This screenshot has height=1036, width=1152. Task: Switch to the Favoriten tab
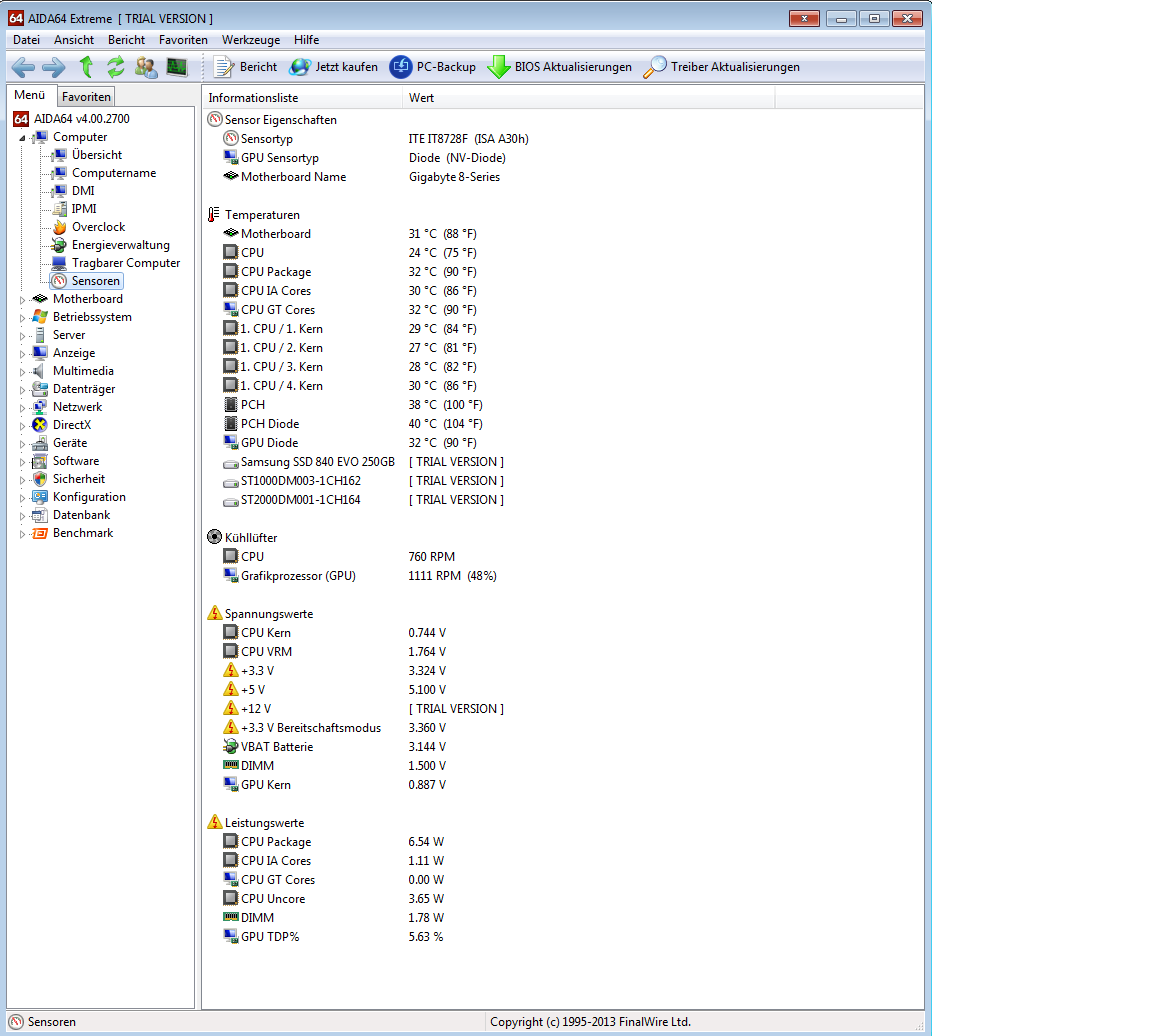coord(86,96)
